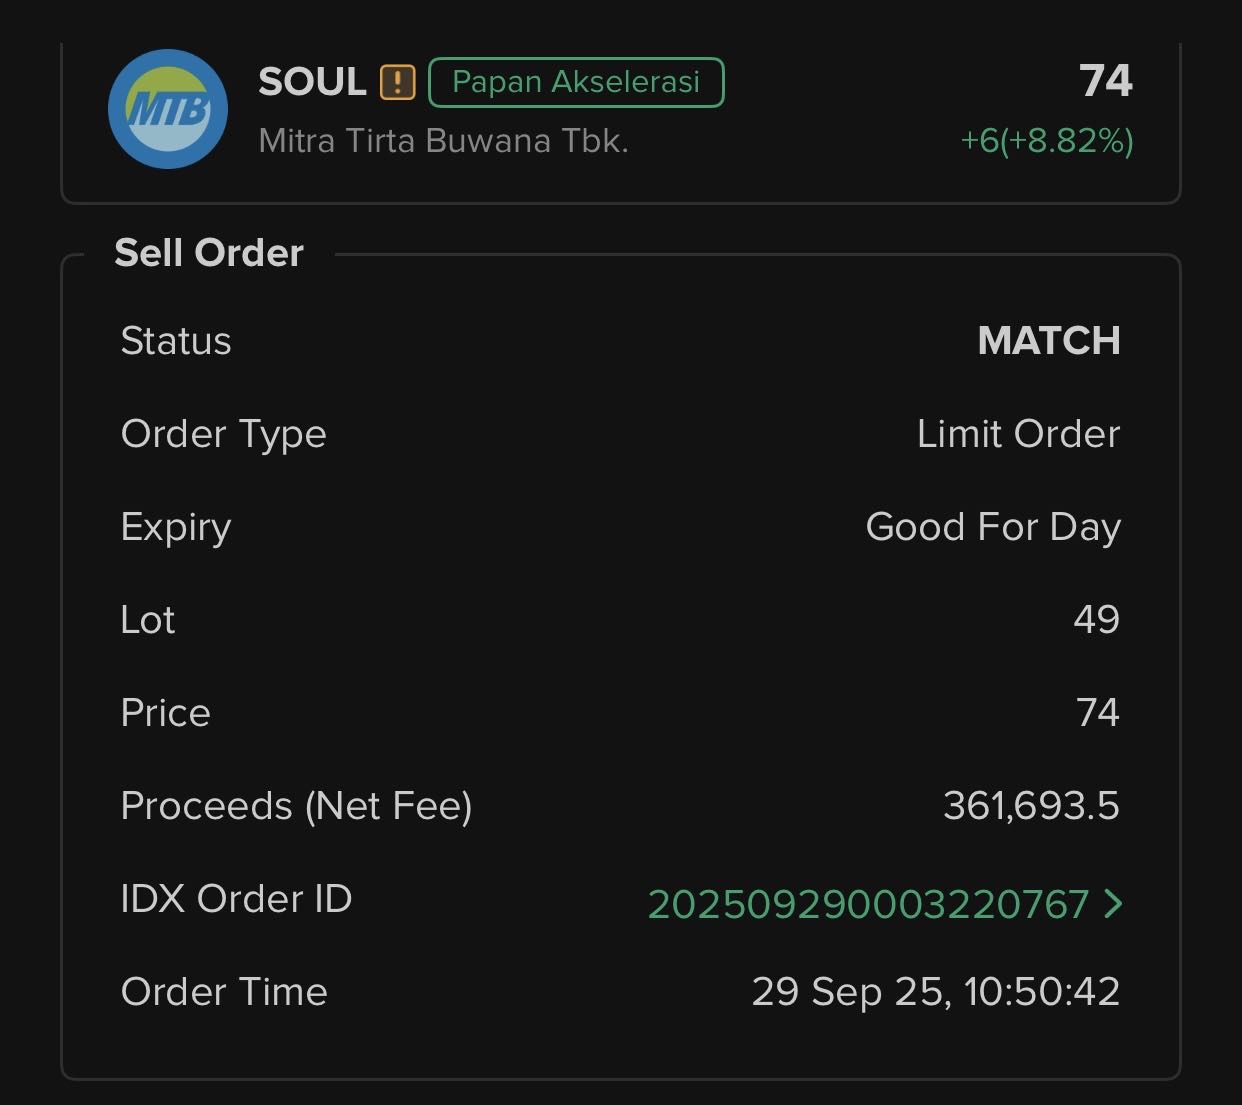
Task: Open IDX Order ID 202509290003220767
Action: click(x=867, y=904)
